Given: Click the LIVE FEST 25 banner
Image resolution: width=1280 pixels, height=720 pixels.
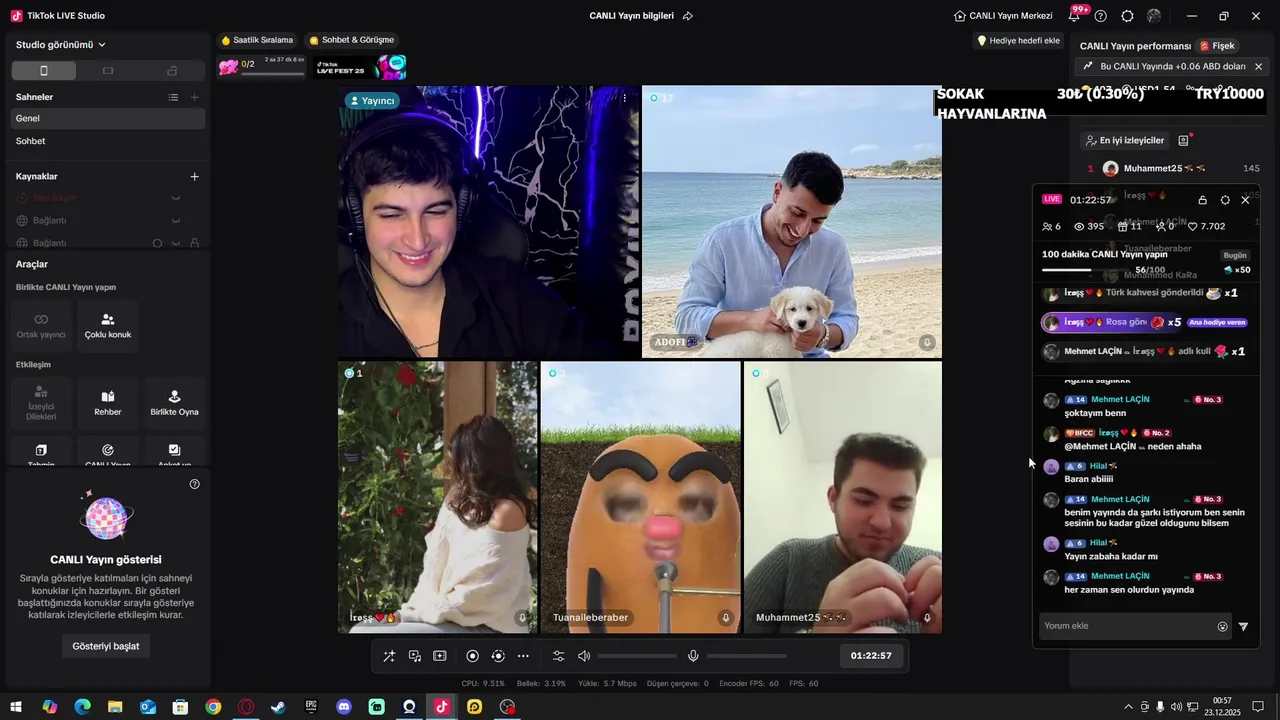Looking at the screenshot, I should coord(359,67).
